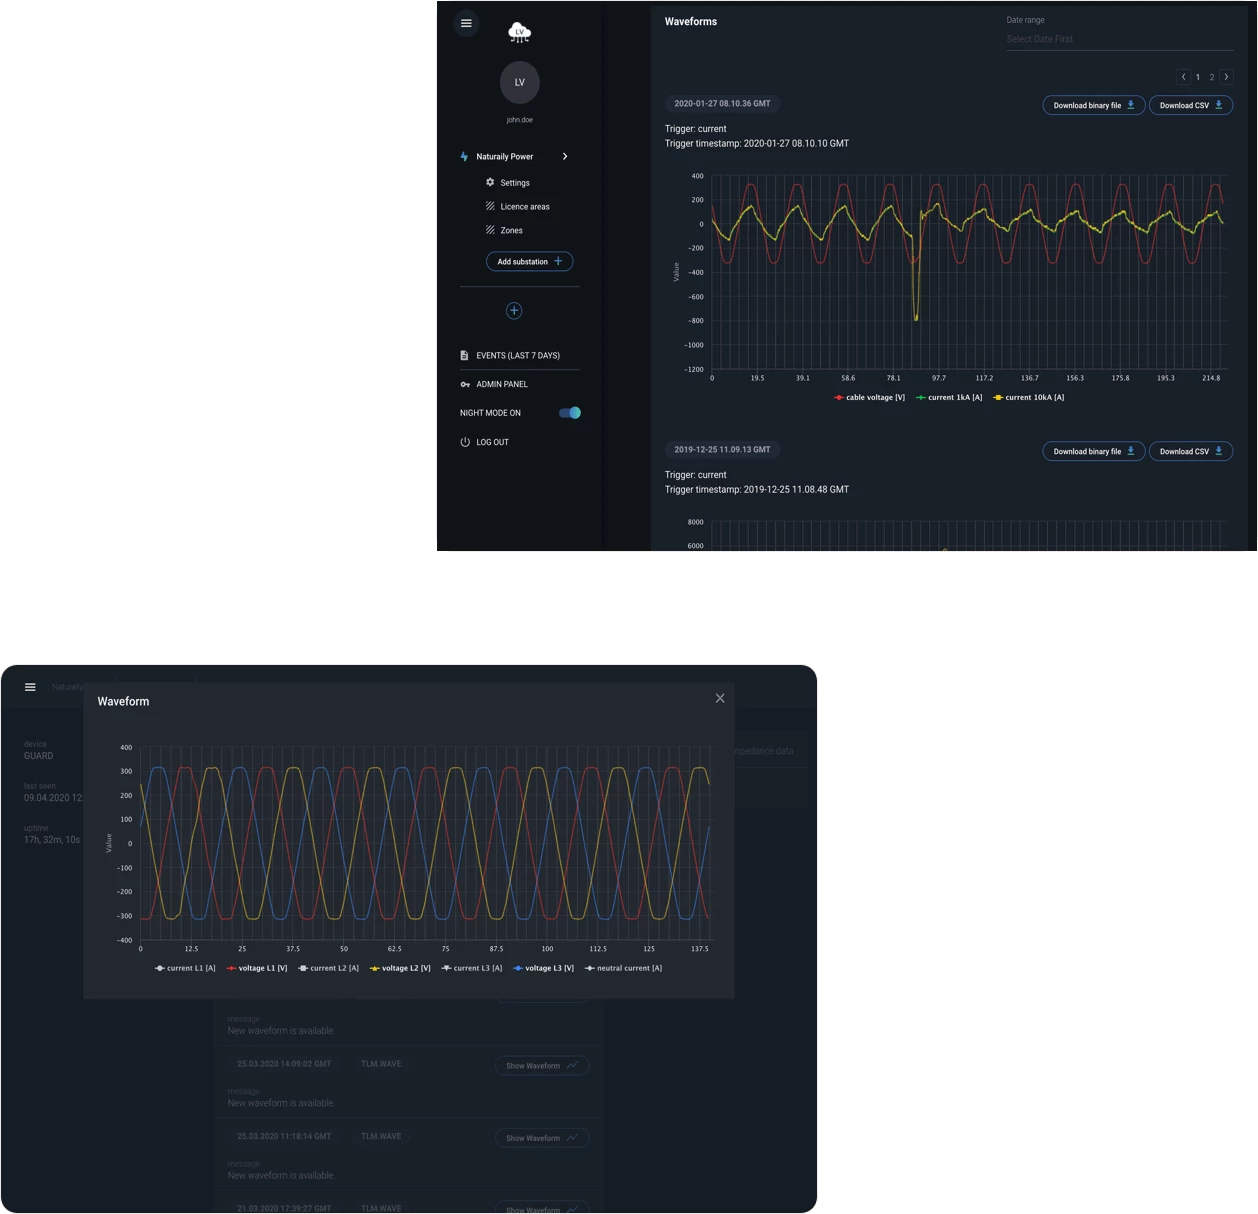Toggle current L1 [A] legend entry
Viewport: 1258px width, 1214px height.
(x=185, y=968)
